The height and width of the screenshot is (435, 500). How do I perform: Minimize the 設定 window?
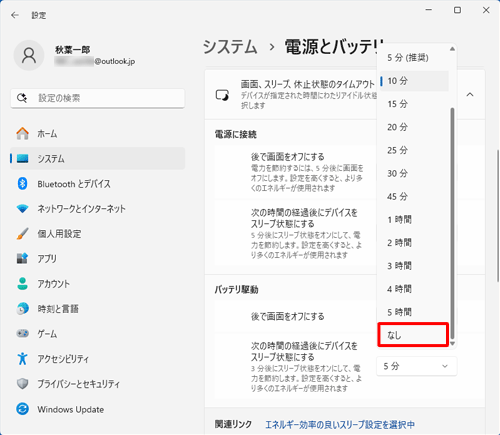click(429, 10)
